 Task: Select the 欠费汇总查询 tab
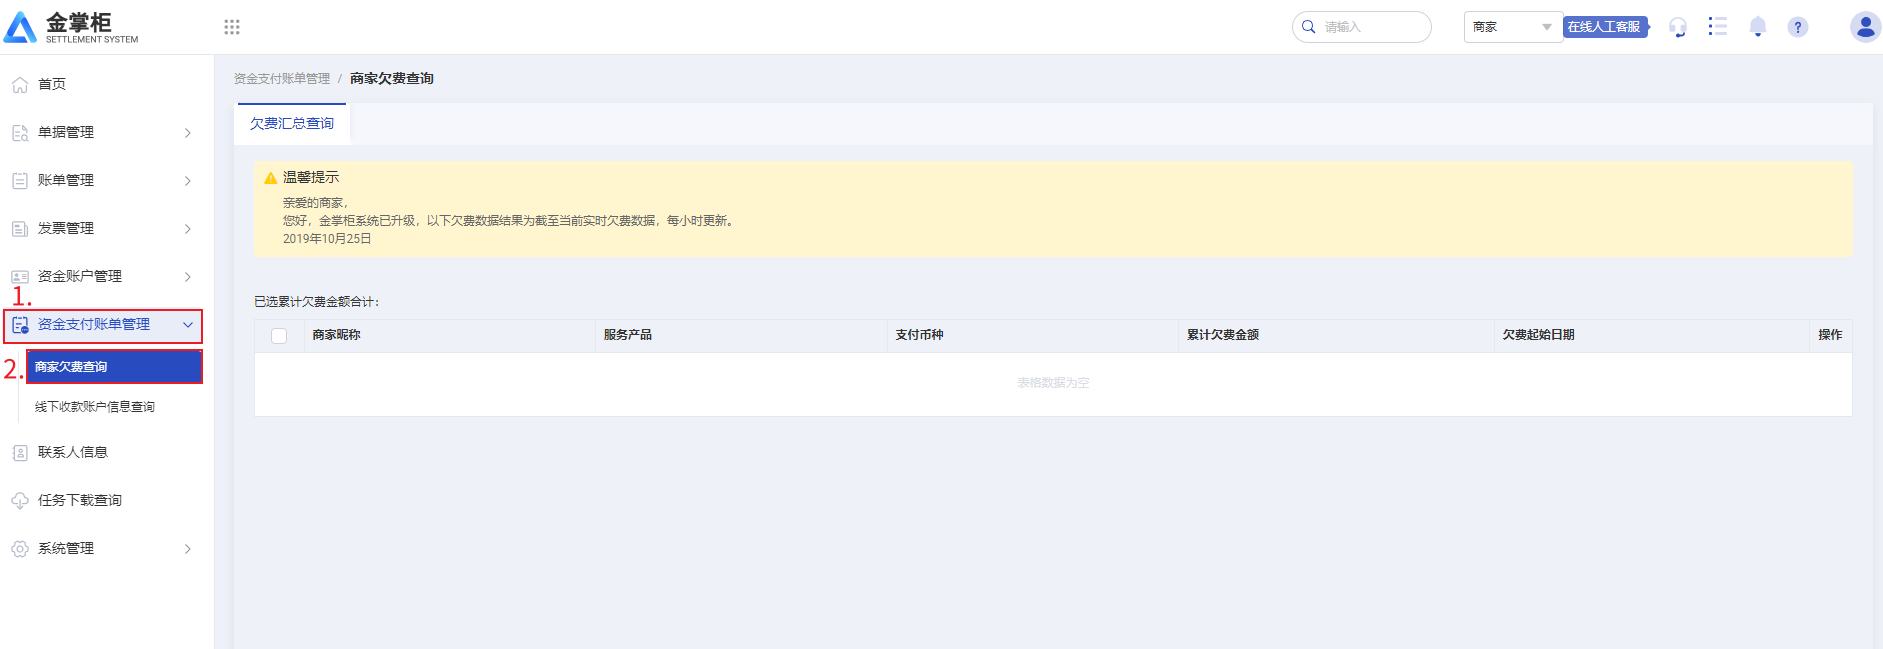[x=292, y=124]
